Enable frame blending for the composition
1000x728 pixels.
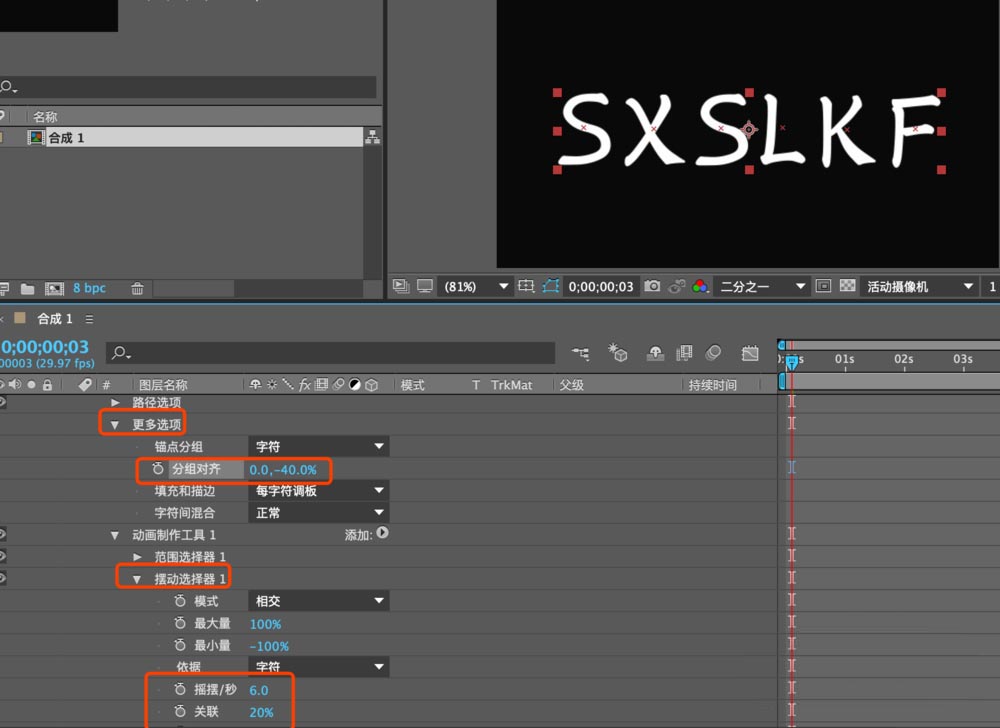[684, 353]
